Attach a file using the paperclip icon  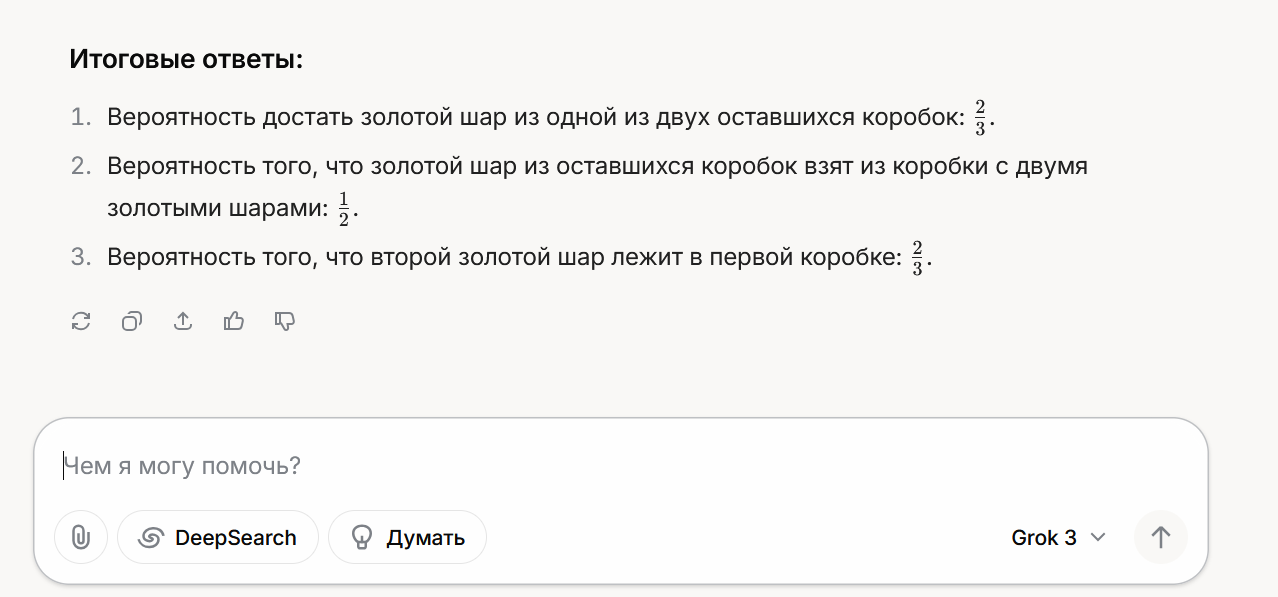81,538
